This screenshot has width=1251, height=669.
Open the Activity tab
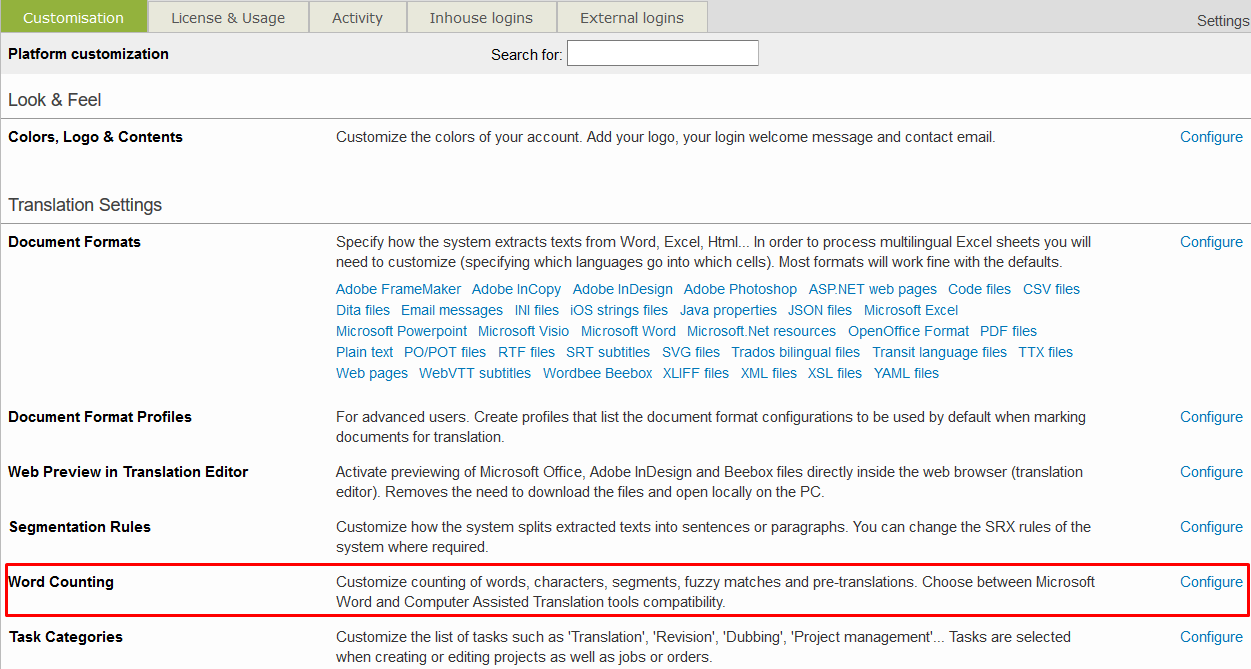pyautogui.click(x=357, y=17)
